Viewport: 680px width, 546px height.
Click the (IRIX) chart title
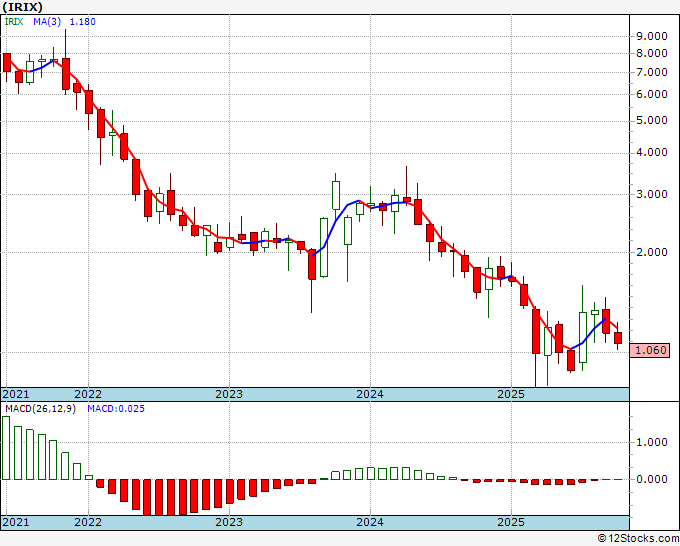pyautogui.click(x=23, y=7)
